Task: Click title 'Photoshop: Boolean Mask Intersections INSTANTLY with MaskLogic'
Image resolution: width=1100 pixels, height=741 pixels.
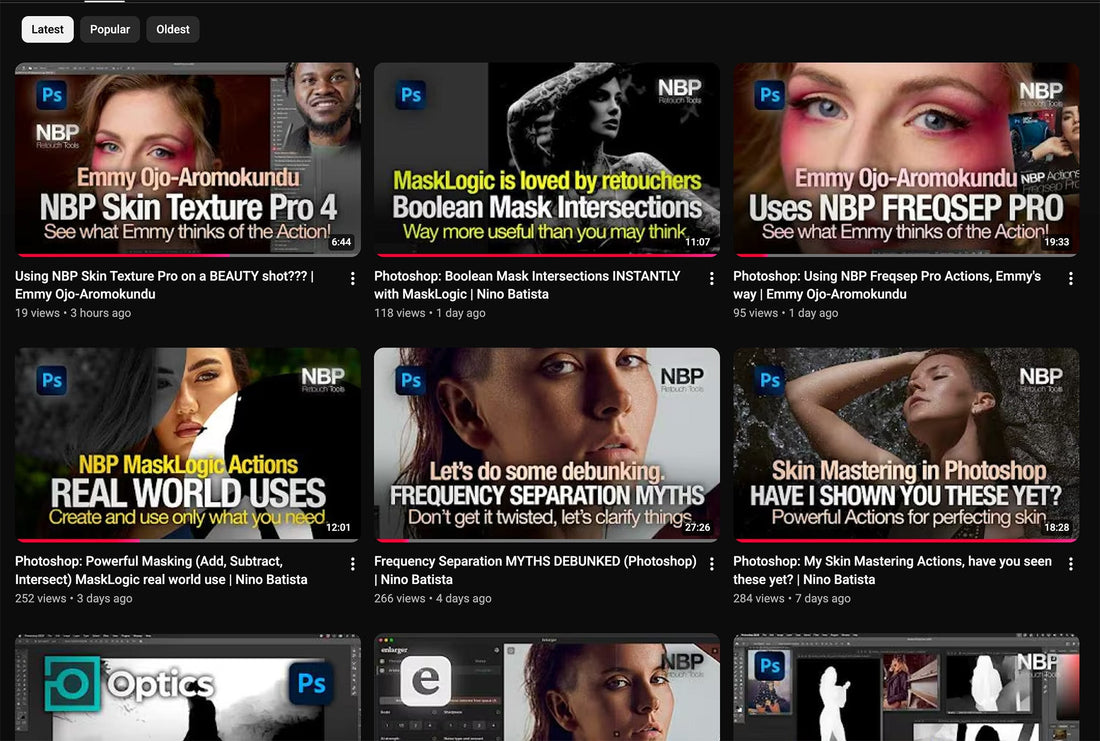Action: pyautogui.click(x=527, y=285)
